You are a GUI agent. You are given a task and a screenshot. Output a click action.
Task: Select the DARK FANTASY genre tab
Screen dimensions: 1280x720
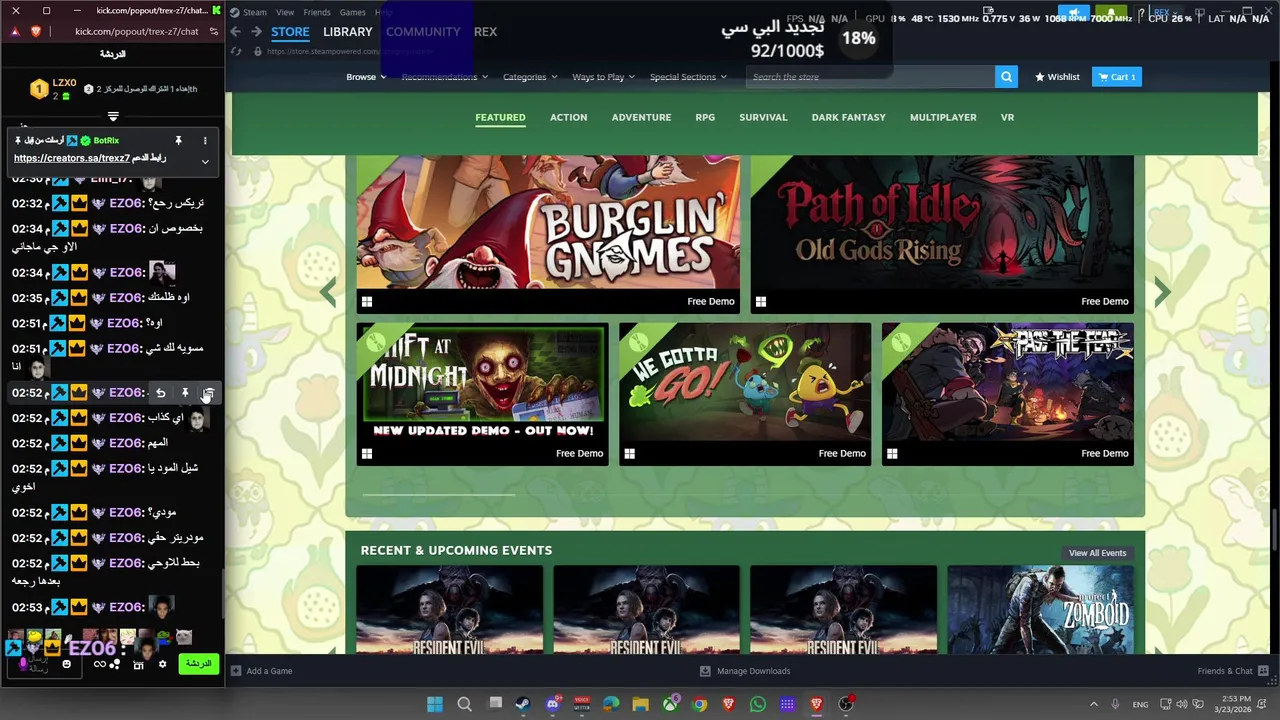tap(848, 118)
